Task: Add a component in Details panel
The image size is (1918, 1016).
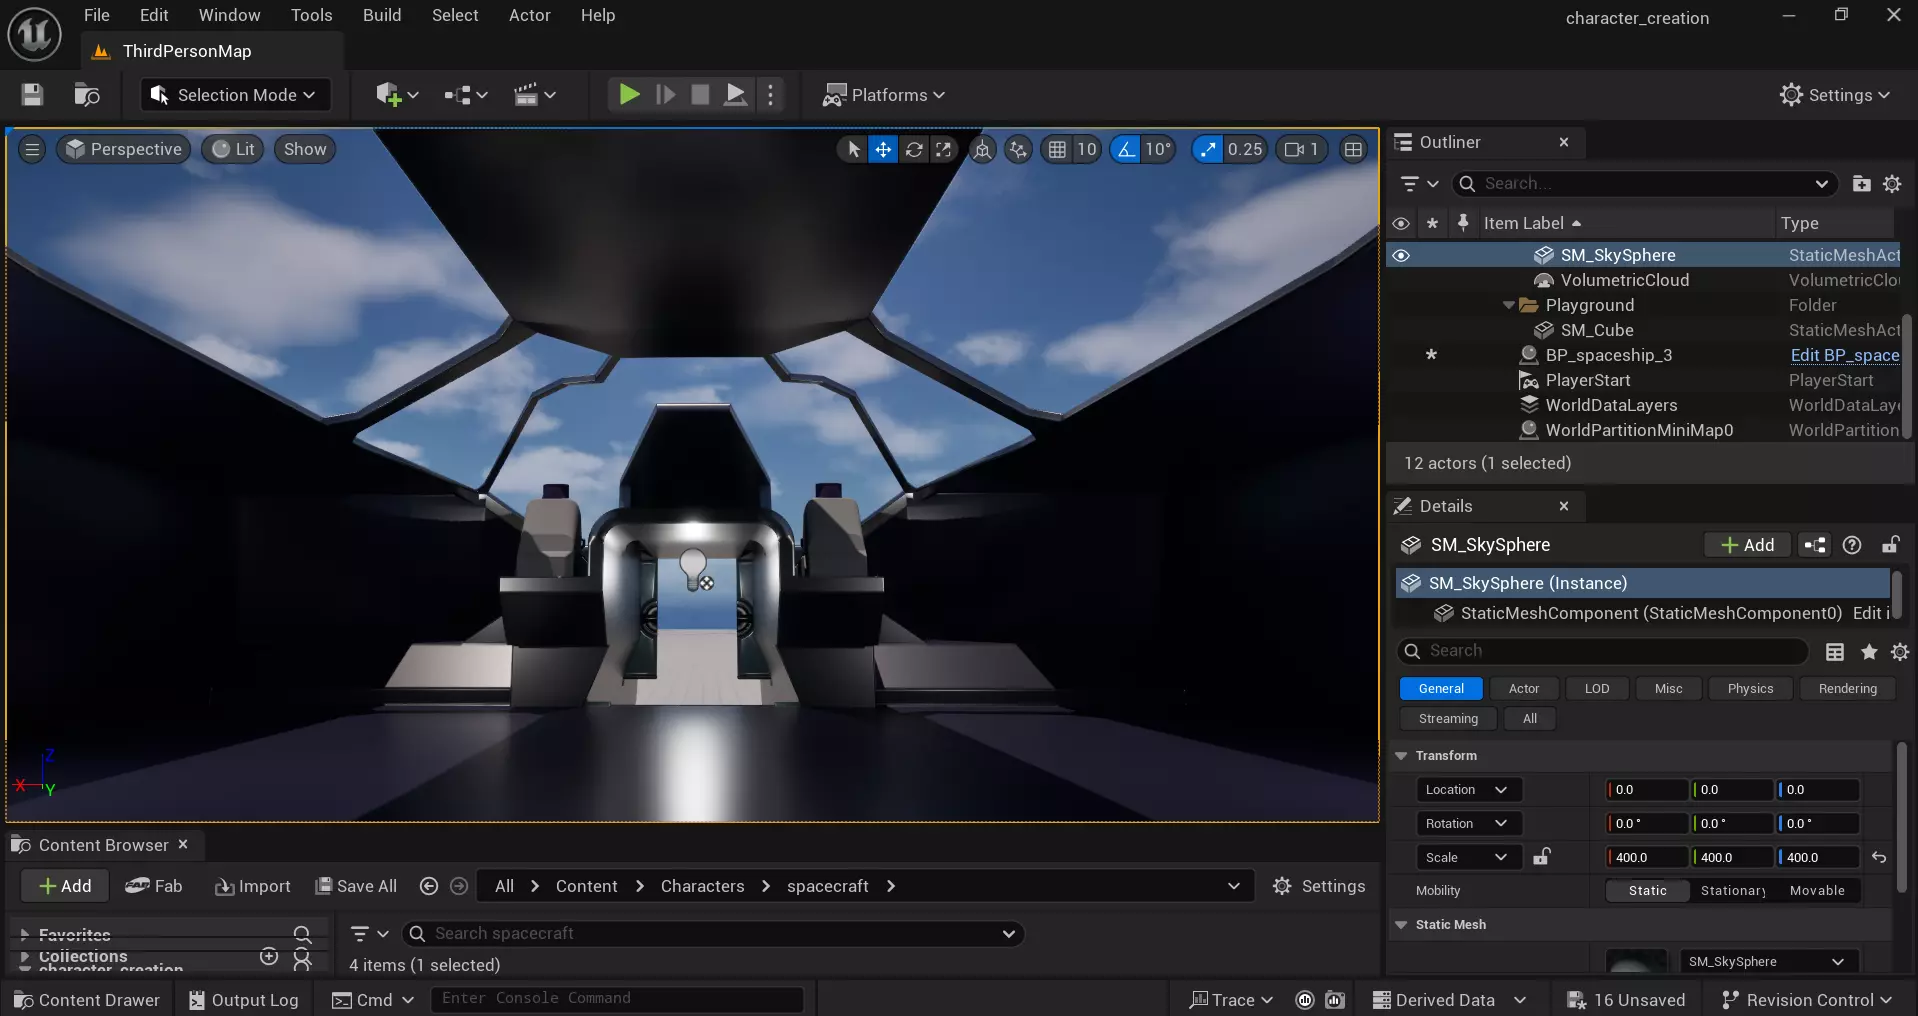Action: point(1747,545)
